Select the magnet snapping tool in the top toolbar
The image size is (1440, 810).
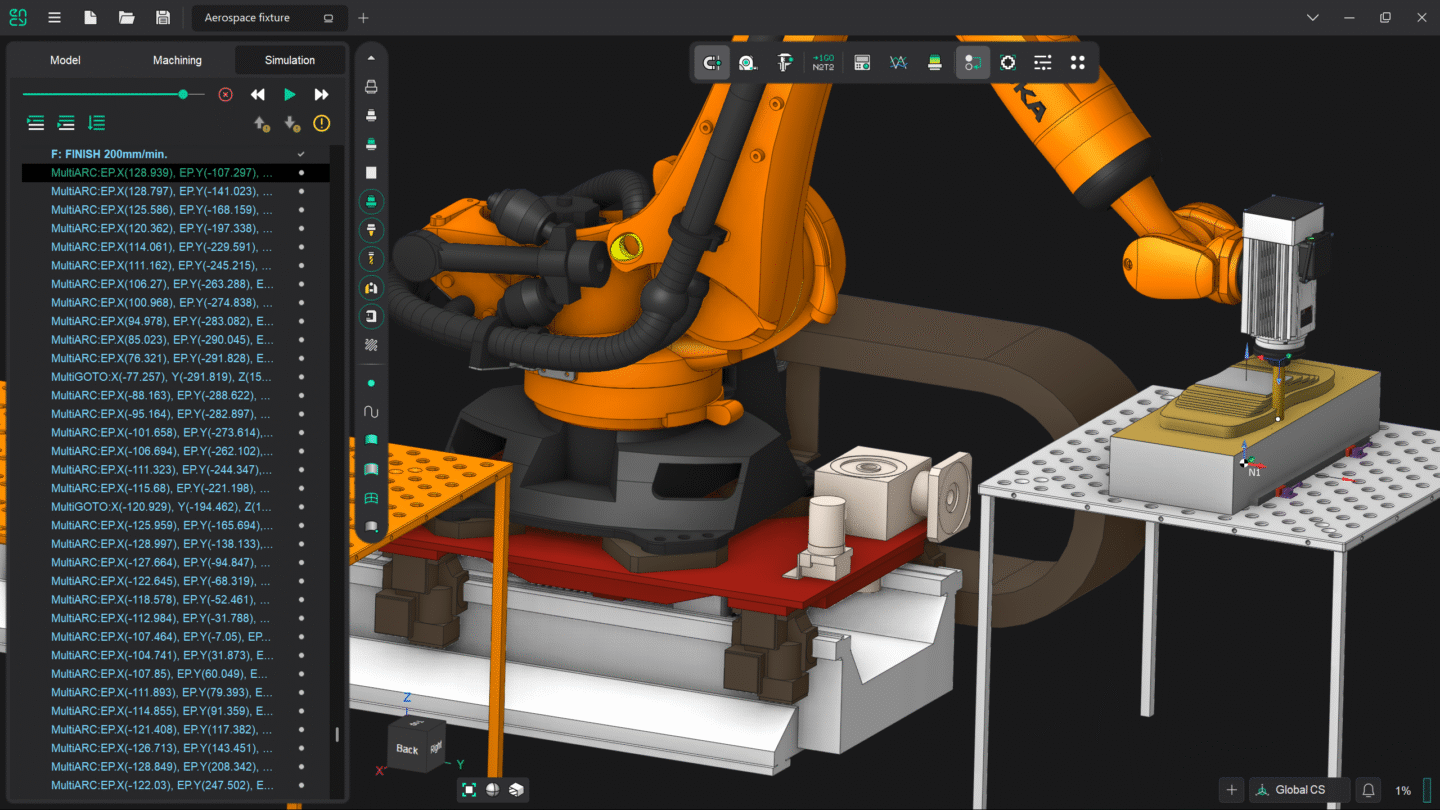(x=711, y=62)
